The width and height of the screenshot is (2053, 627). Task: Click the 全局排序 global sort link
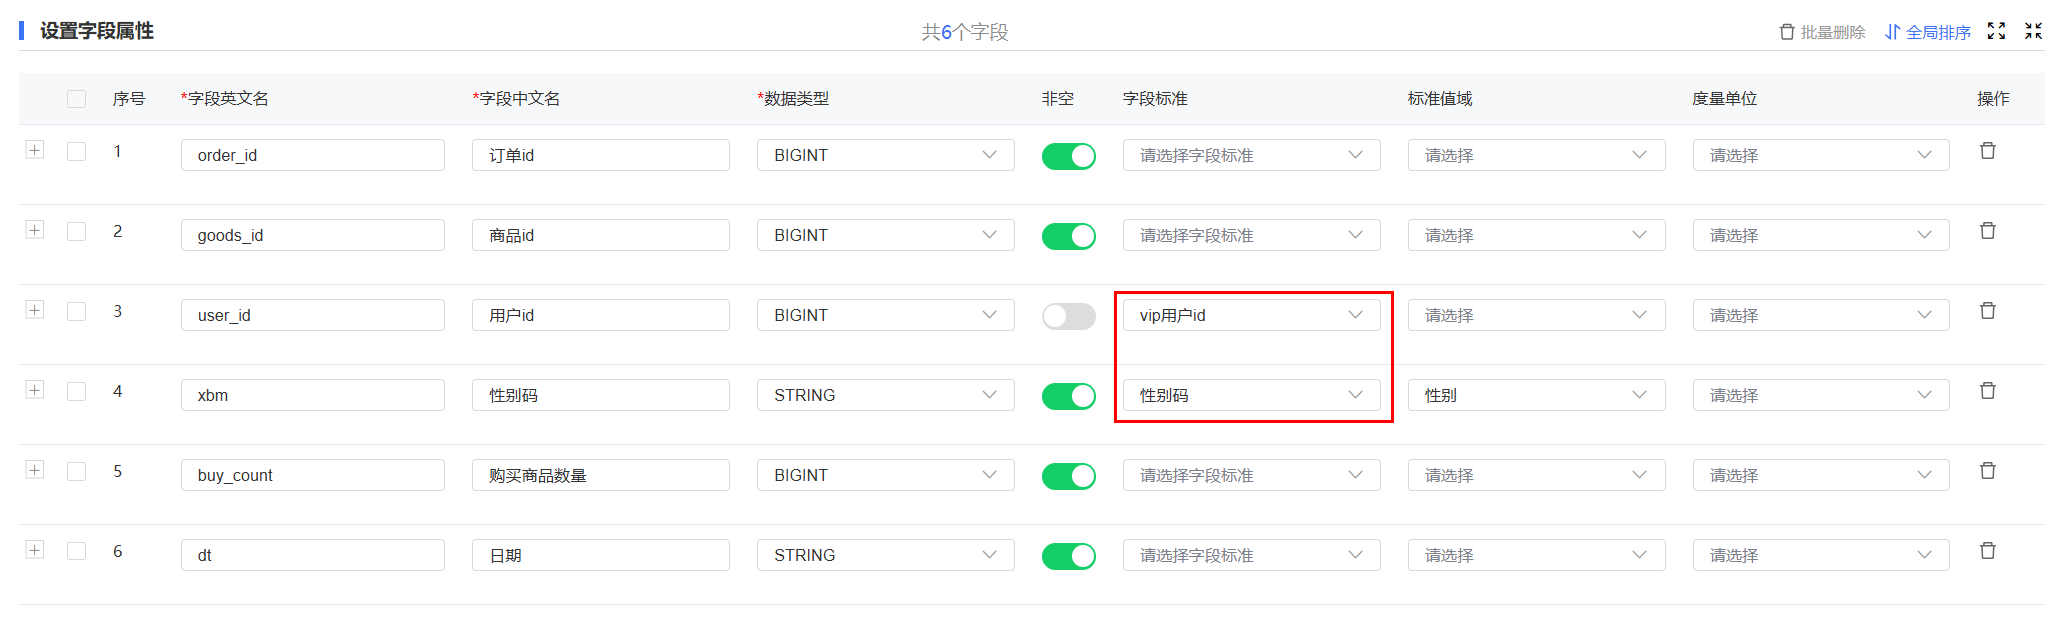pos(1927,32)
